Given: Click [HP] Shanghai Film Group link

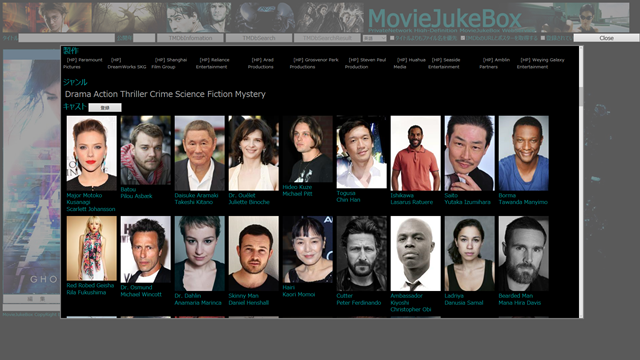Looking at the screenshot, I should (x=169, y=63).
